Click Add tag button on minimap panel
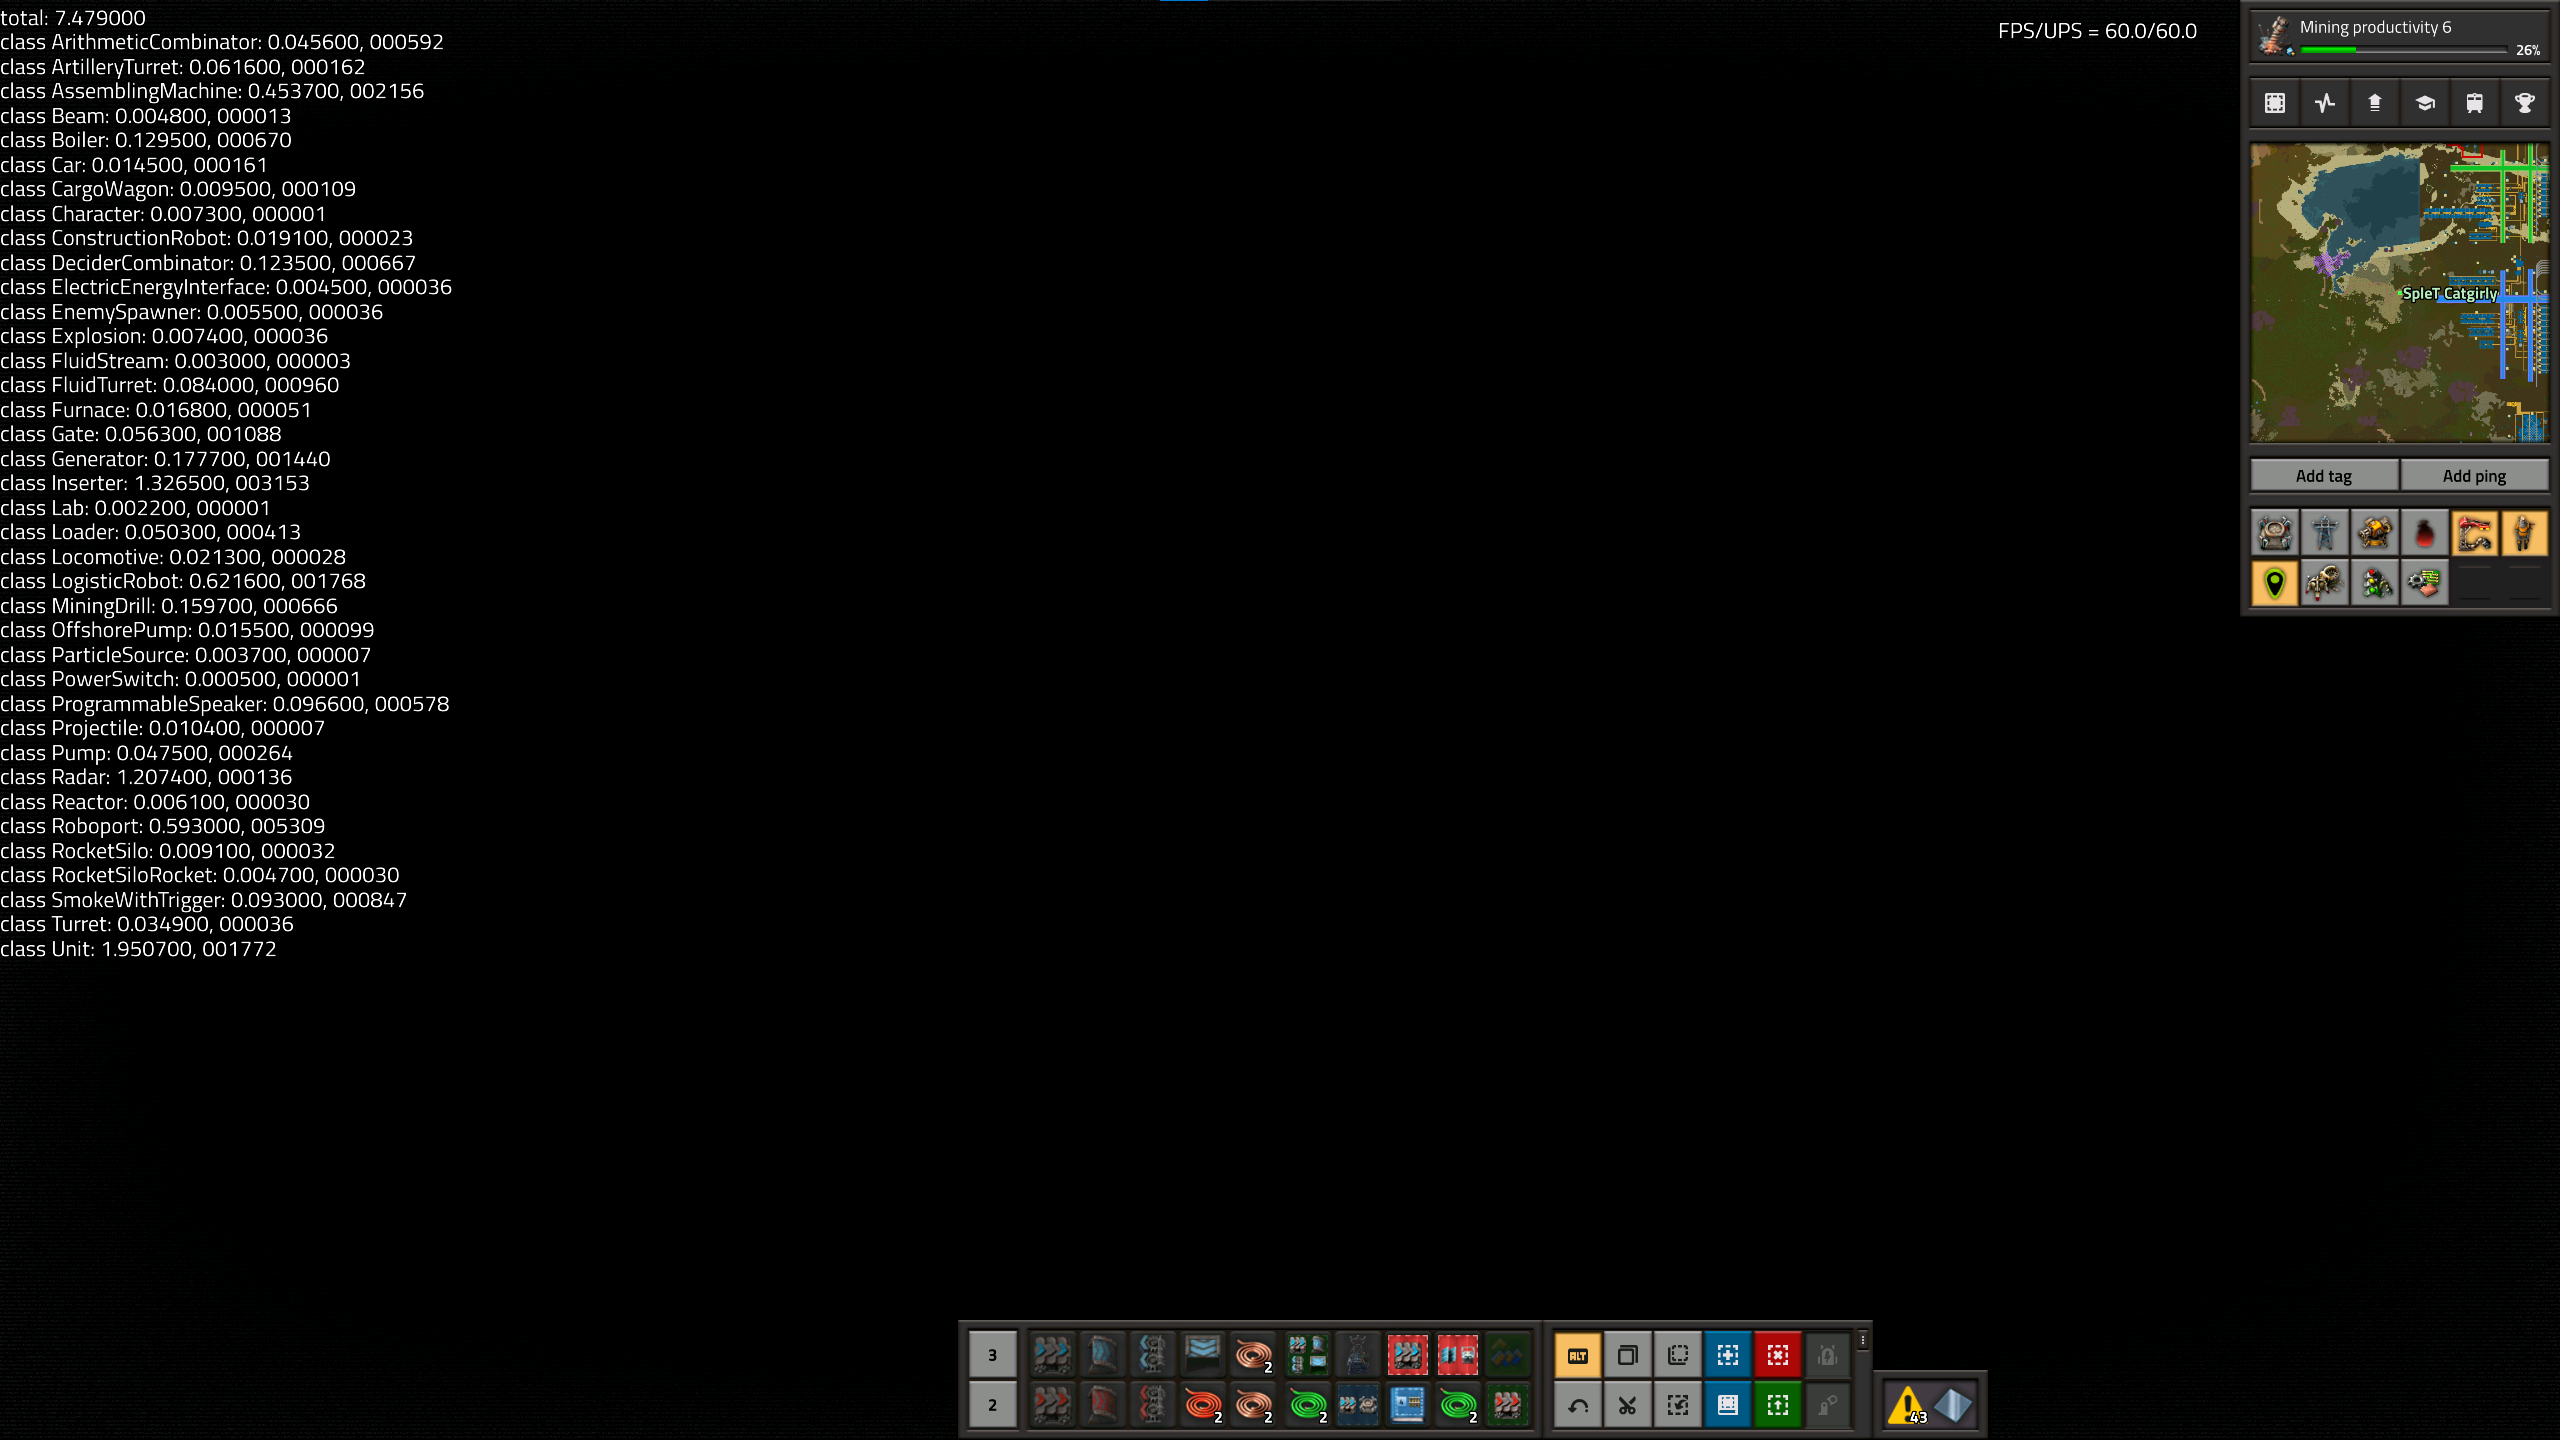The image size is (2560, 1440). [2324, 475]
